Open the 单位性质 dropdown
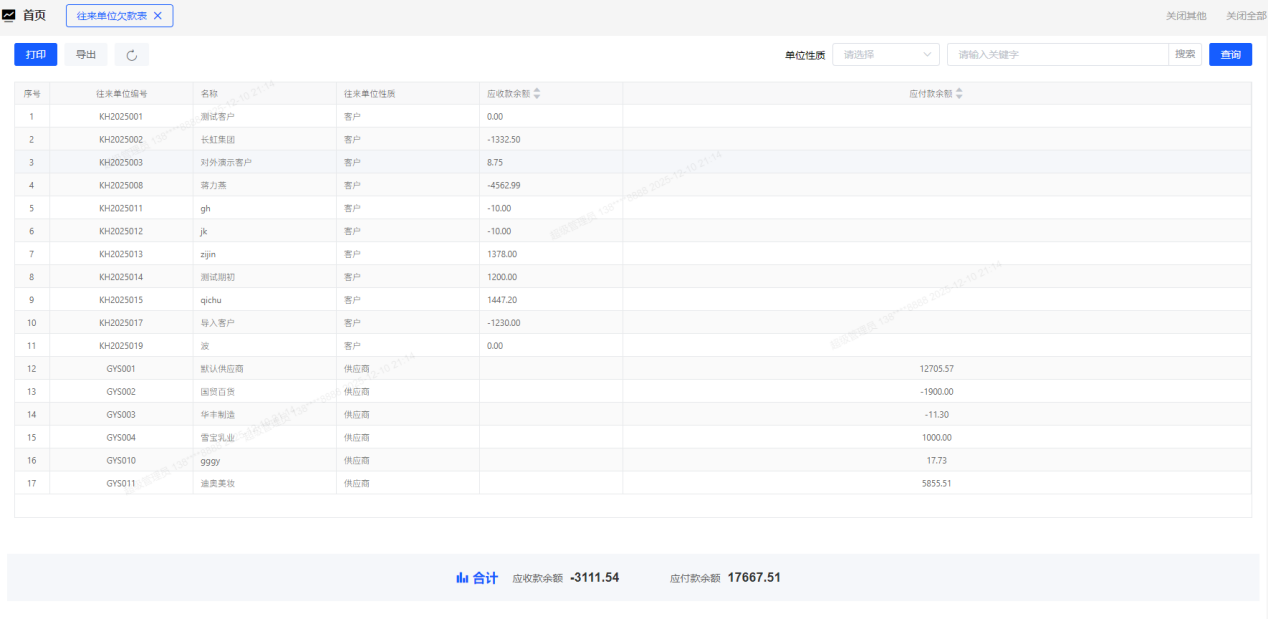 click(886, 55)
